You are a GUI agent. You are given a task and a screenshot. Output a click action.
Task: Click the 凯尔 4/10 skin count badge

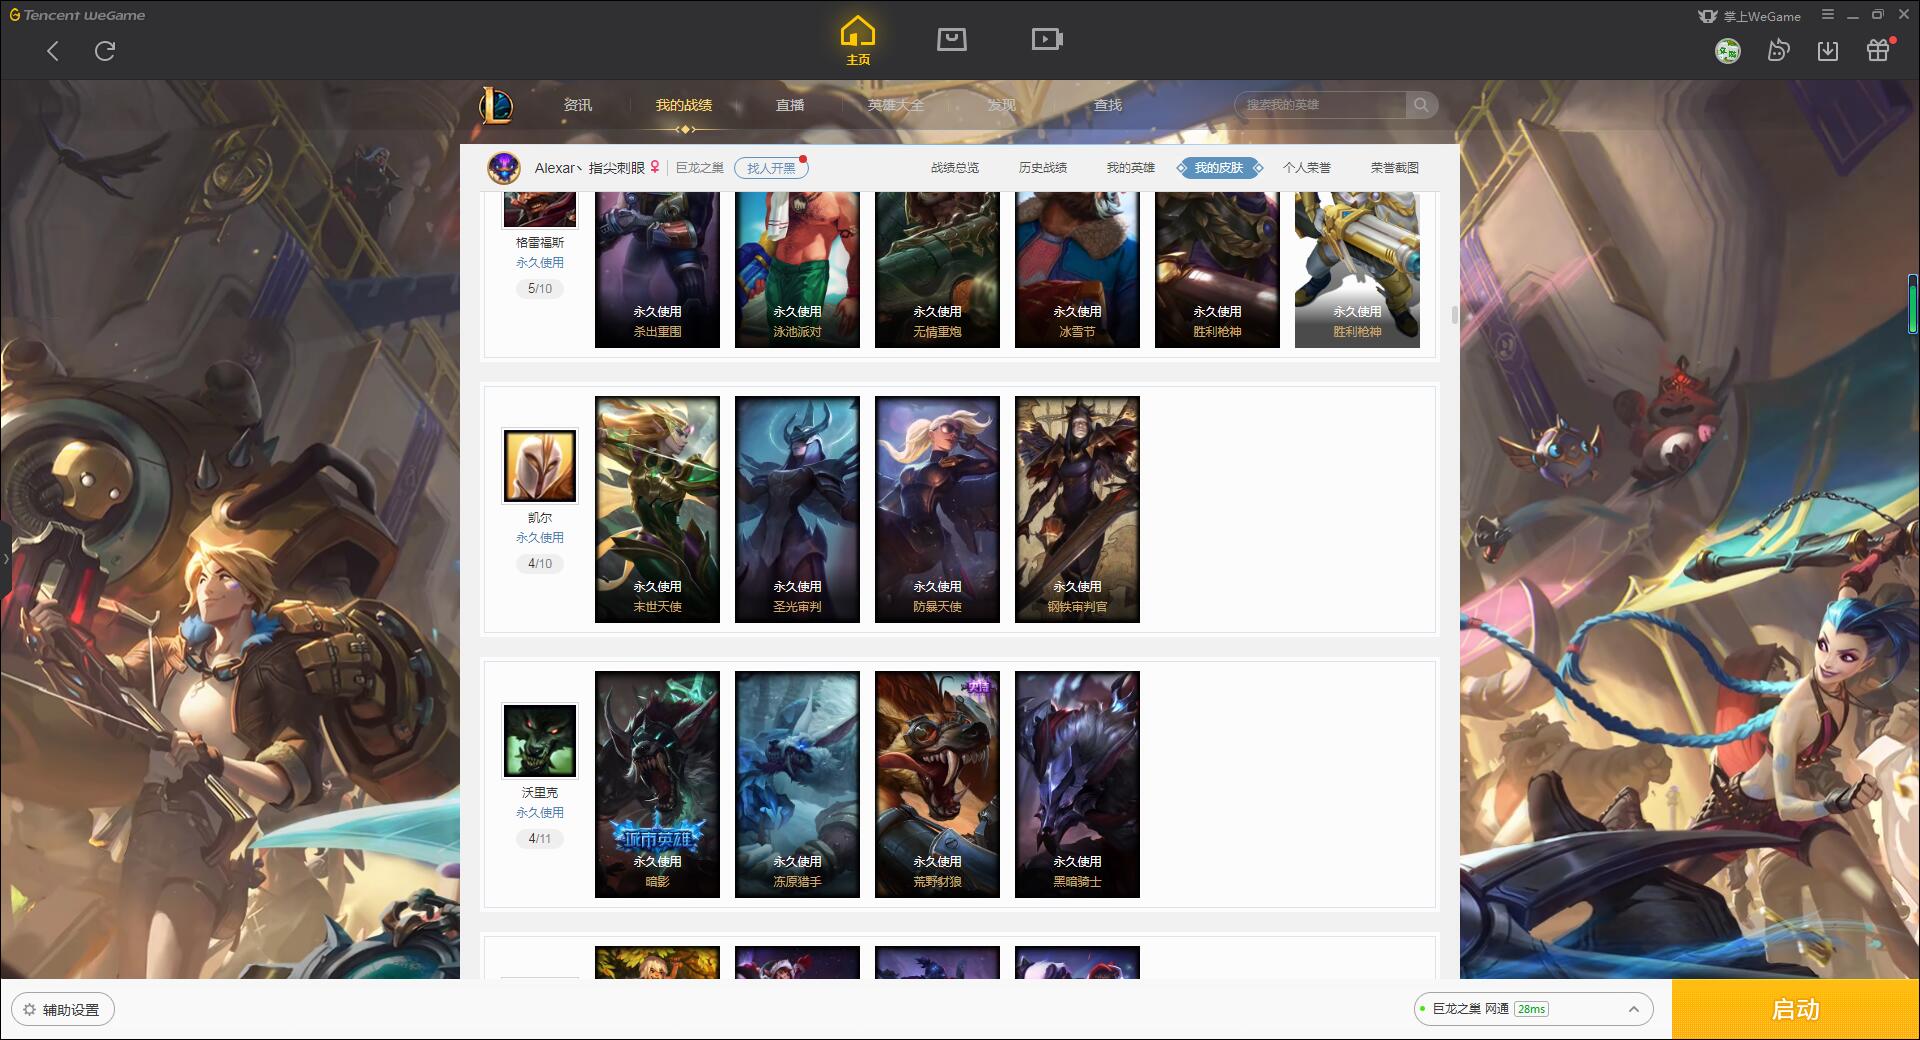[540, 564]
